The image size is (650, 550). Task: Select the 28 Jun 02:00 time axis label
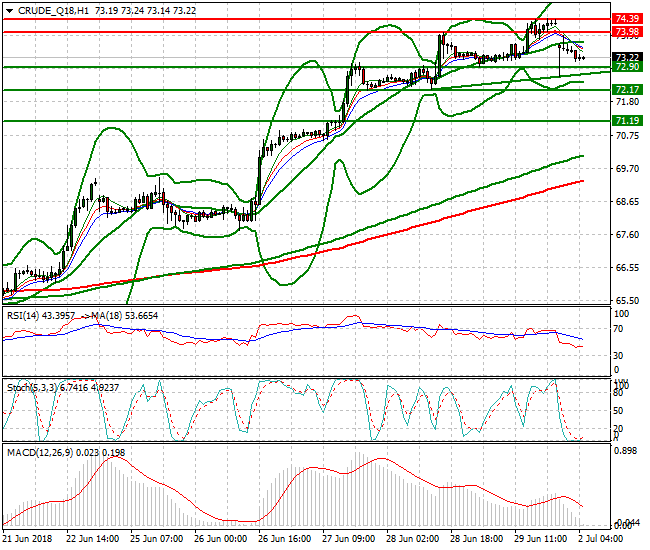pyautogui.click(x=412, y=539)
